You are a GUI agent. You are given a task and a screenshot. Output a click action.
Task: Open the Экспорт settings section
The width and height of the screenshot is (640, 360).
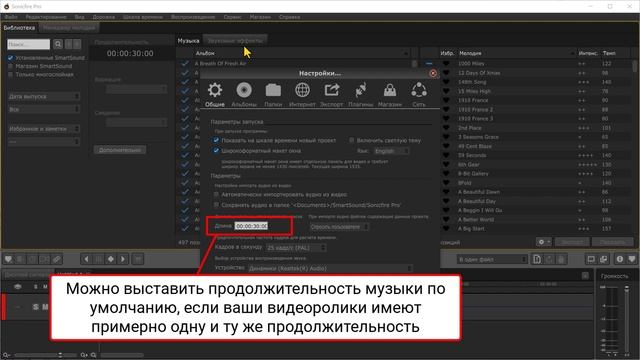coord(331,95)
